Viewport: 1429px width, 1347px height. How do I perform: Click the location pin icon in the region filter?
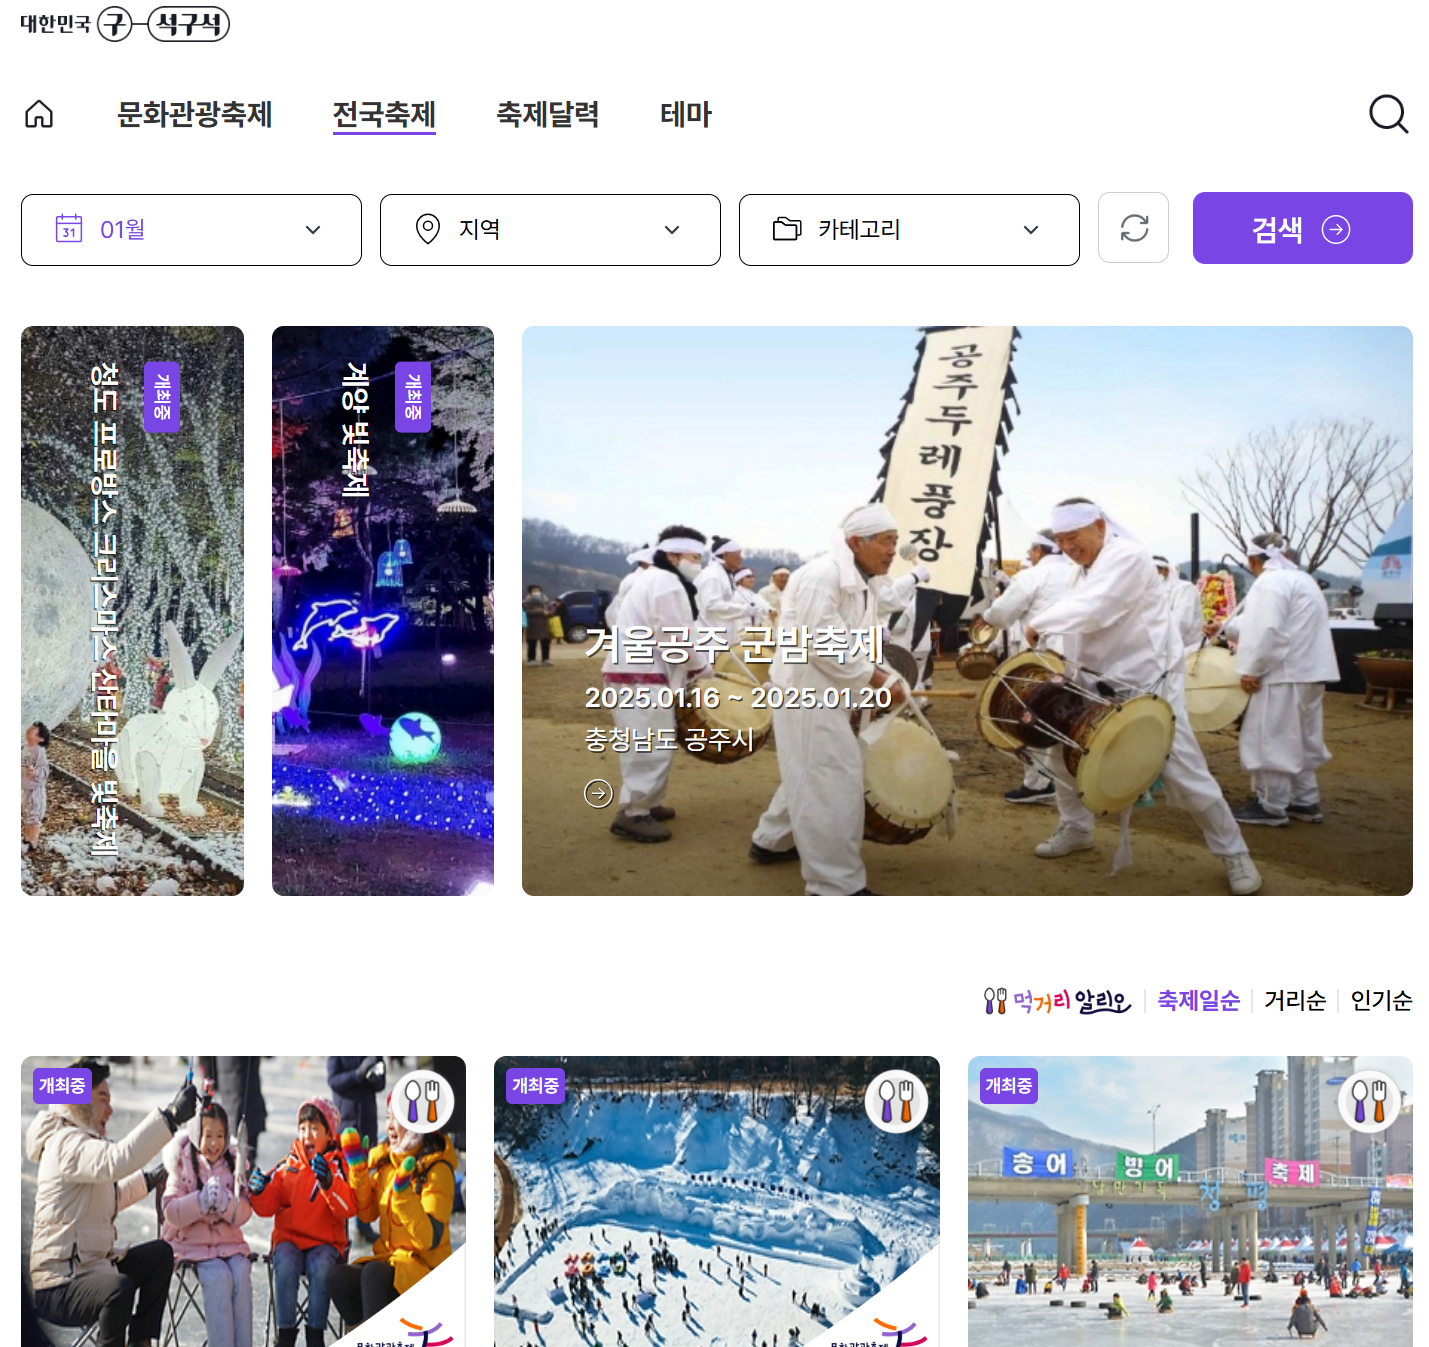pyautogui.click(x=428, y=229)
